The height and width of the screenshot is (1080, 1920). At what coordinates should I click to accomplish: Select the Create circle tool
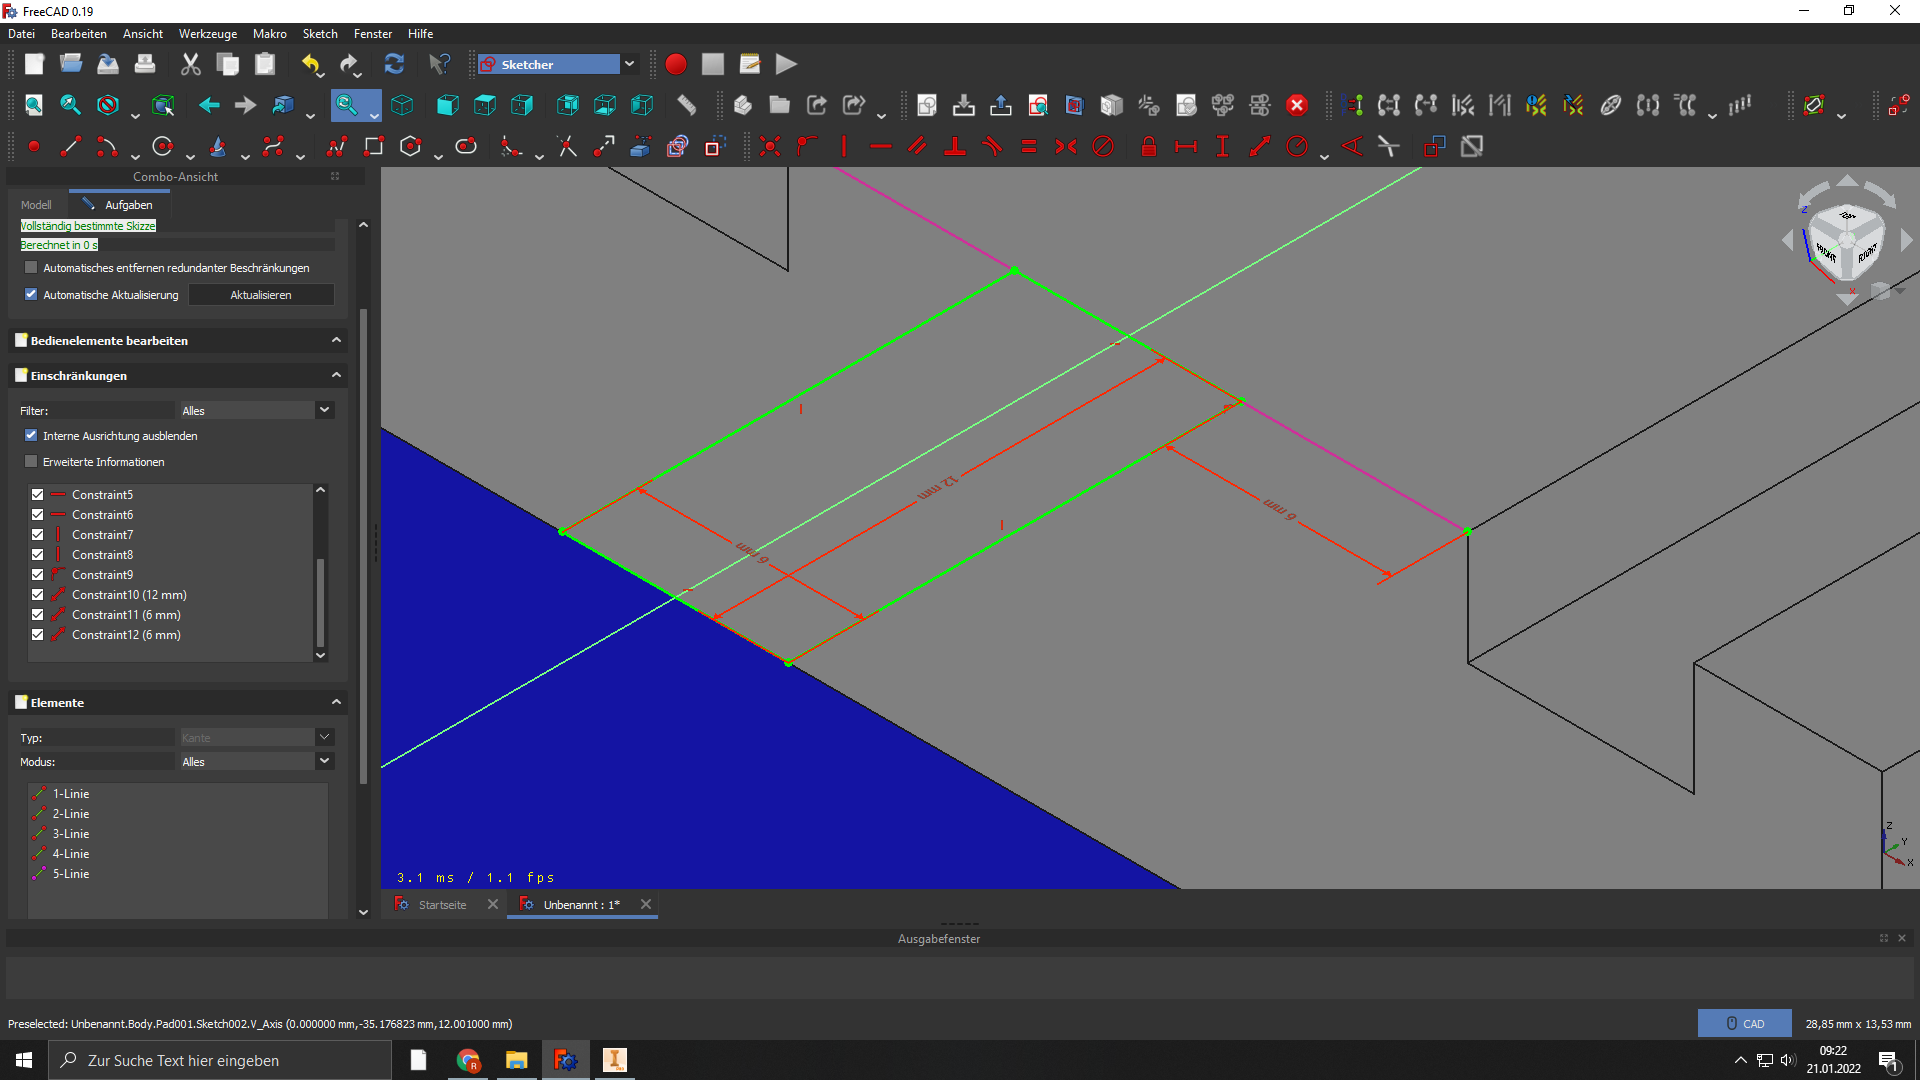coord(162,147)
